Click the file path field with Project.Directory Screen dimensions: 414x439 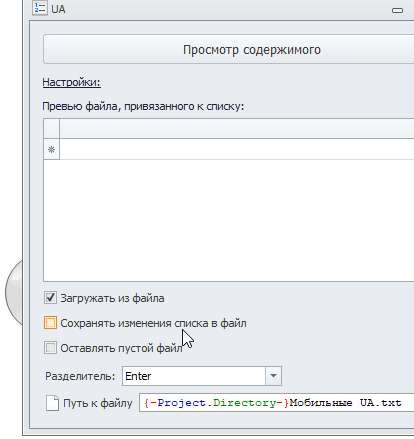[276, 403]
